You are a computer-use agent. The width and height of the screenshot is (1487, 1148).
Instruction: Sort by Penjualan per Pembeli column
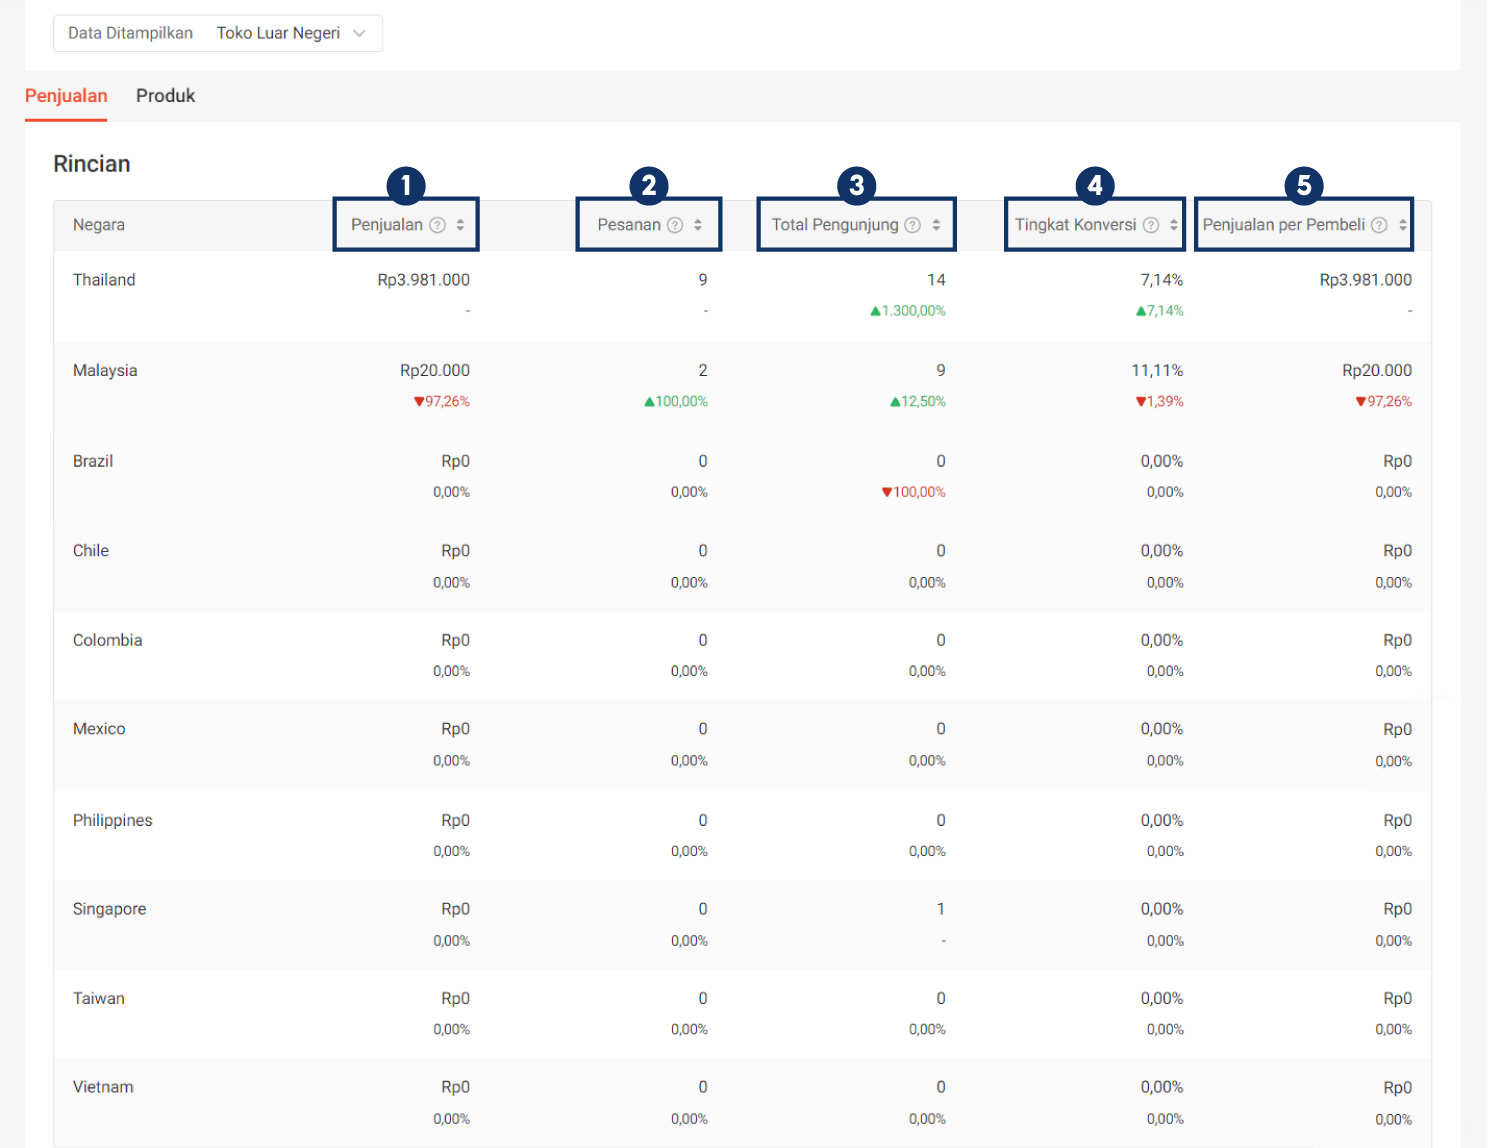[1403, 225]
